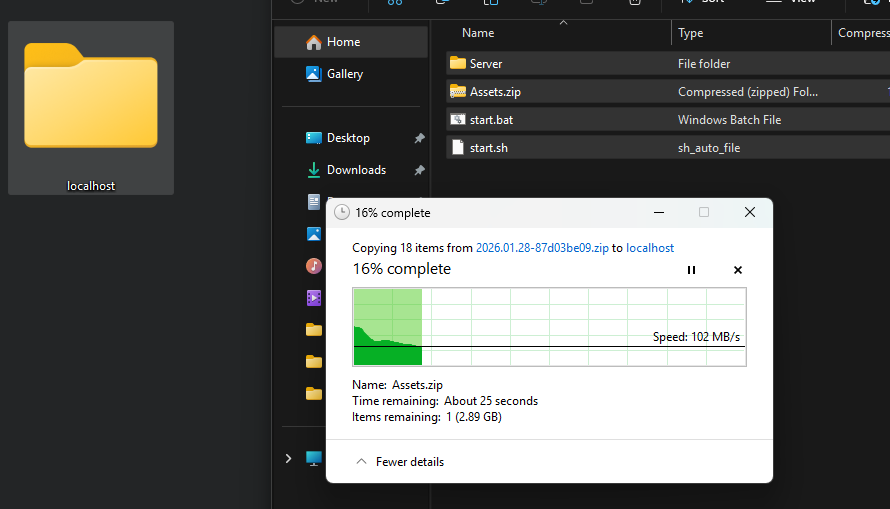Click the 'File folder' type cell
This screenshot has height=509, width=890.
(x=704, y=64)
